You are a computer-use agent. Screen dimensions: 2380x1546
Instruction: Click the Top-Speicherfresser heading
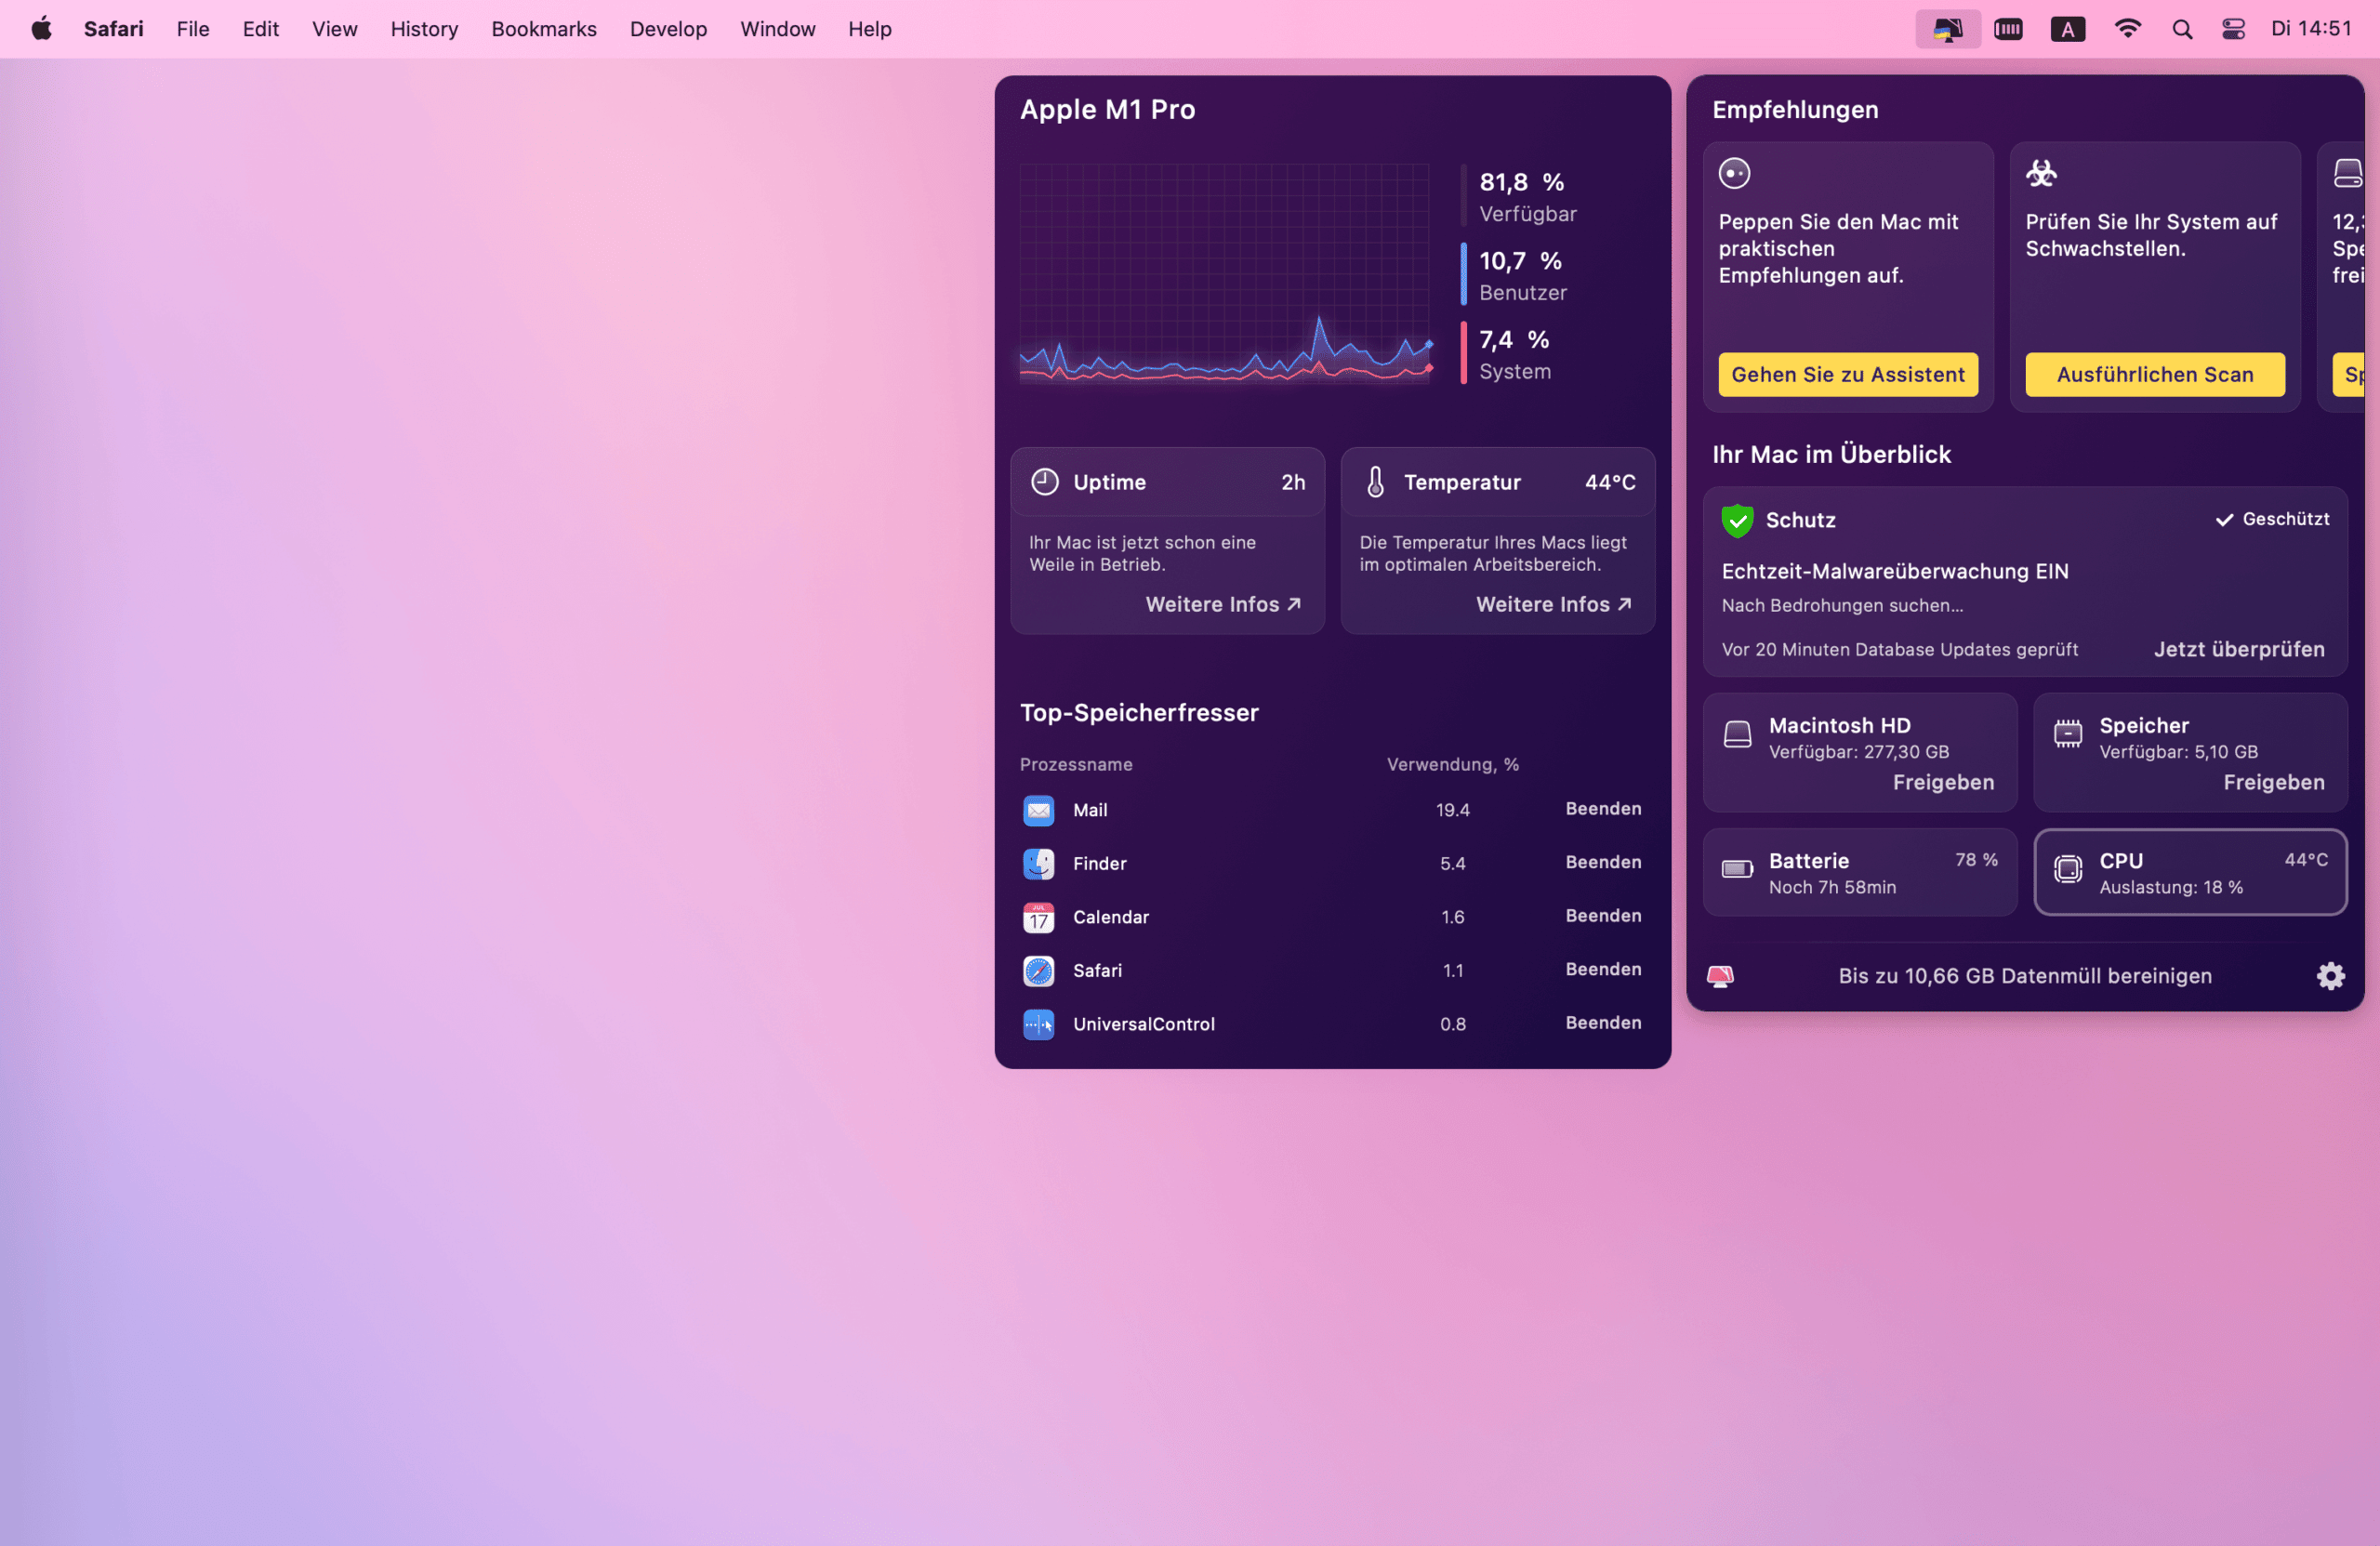point(1139,713)
